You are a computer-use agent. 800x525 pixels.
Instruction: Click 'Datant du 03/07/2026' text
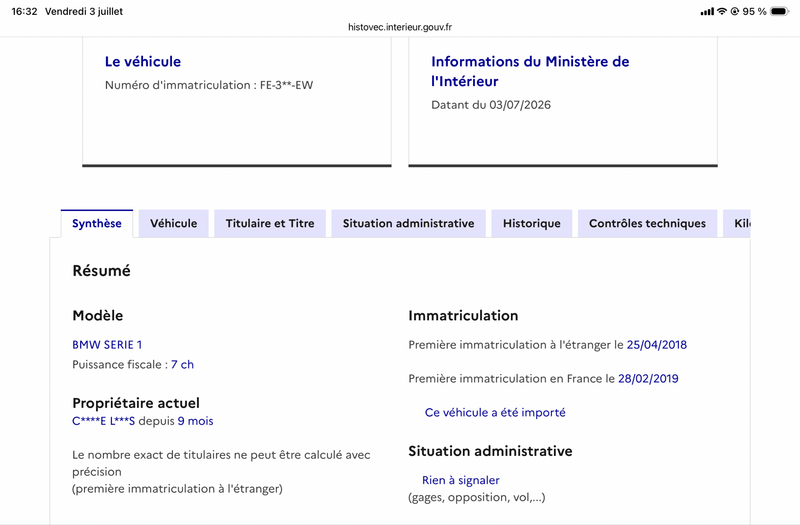click(491, 105)
